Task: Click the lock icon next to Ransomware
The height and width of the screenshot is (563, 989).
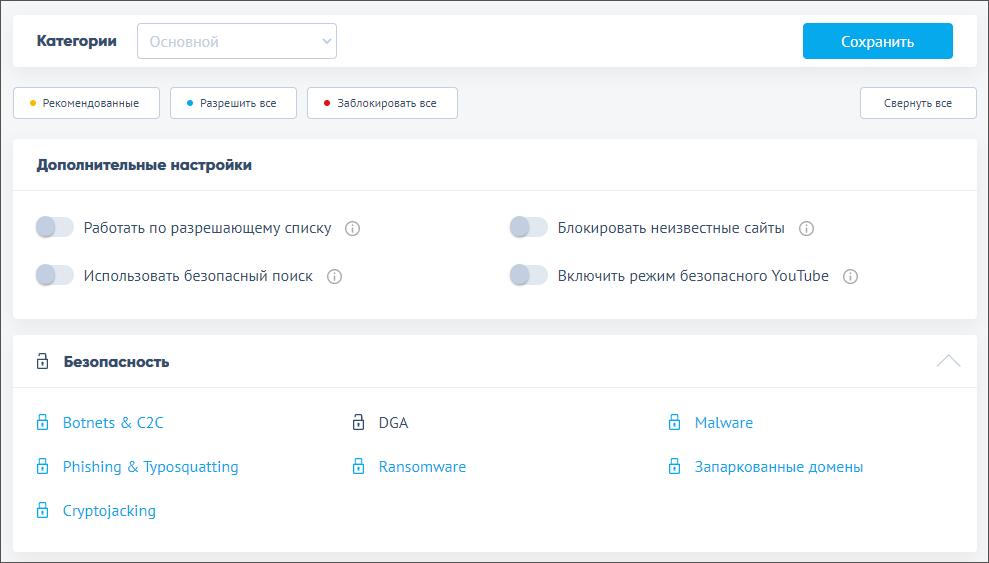Action: coord(358,467)
